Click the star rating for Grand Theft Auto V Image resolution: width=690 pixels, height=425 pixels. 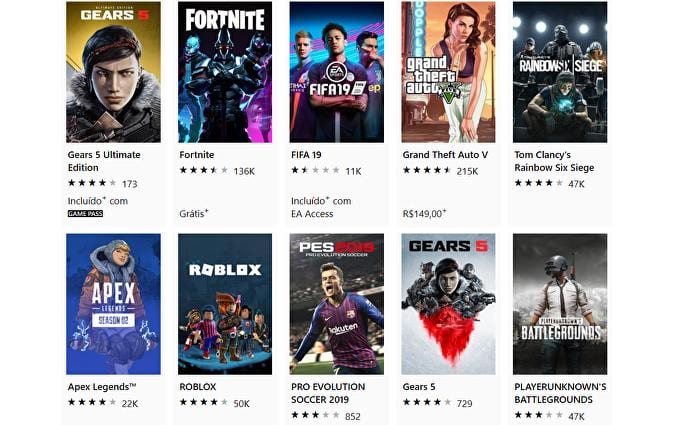[x=427, y=170]
